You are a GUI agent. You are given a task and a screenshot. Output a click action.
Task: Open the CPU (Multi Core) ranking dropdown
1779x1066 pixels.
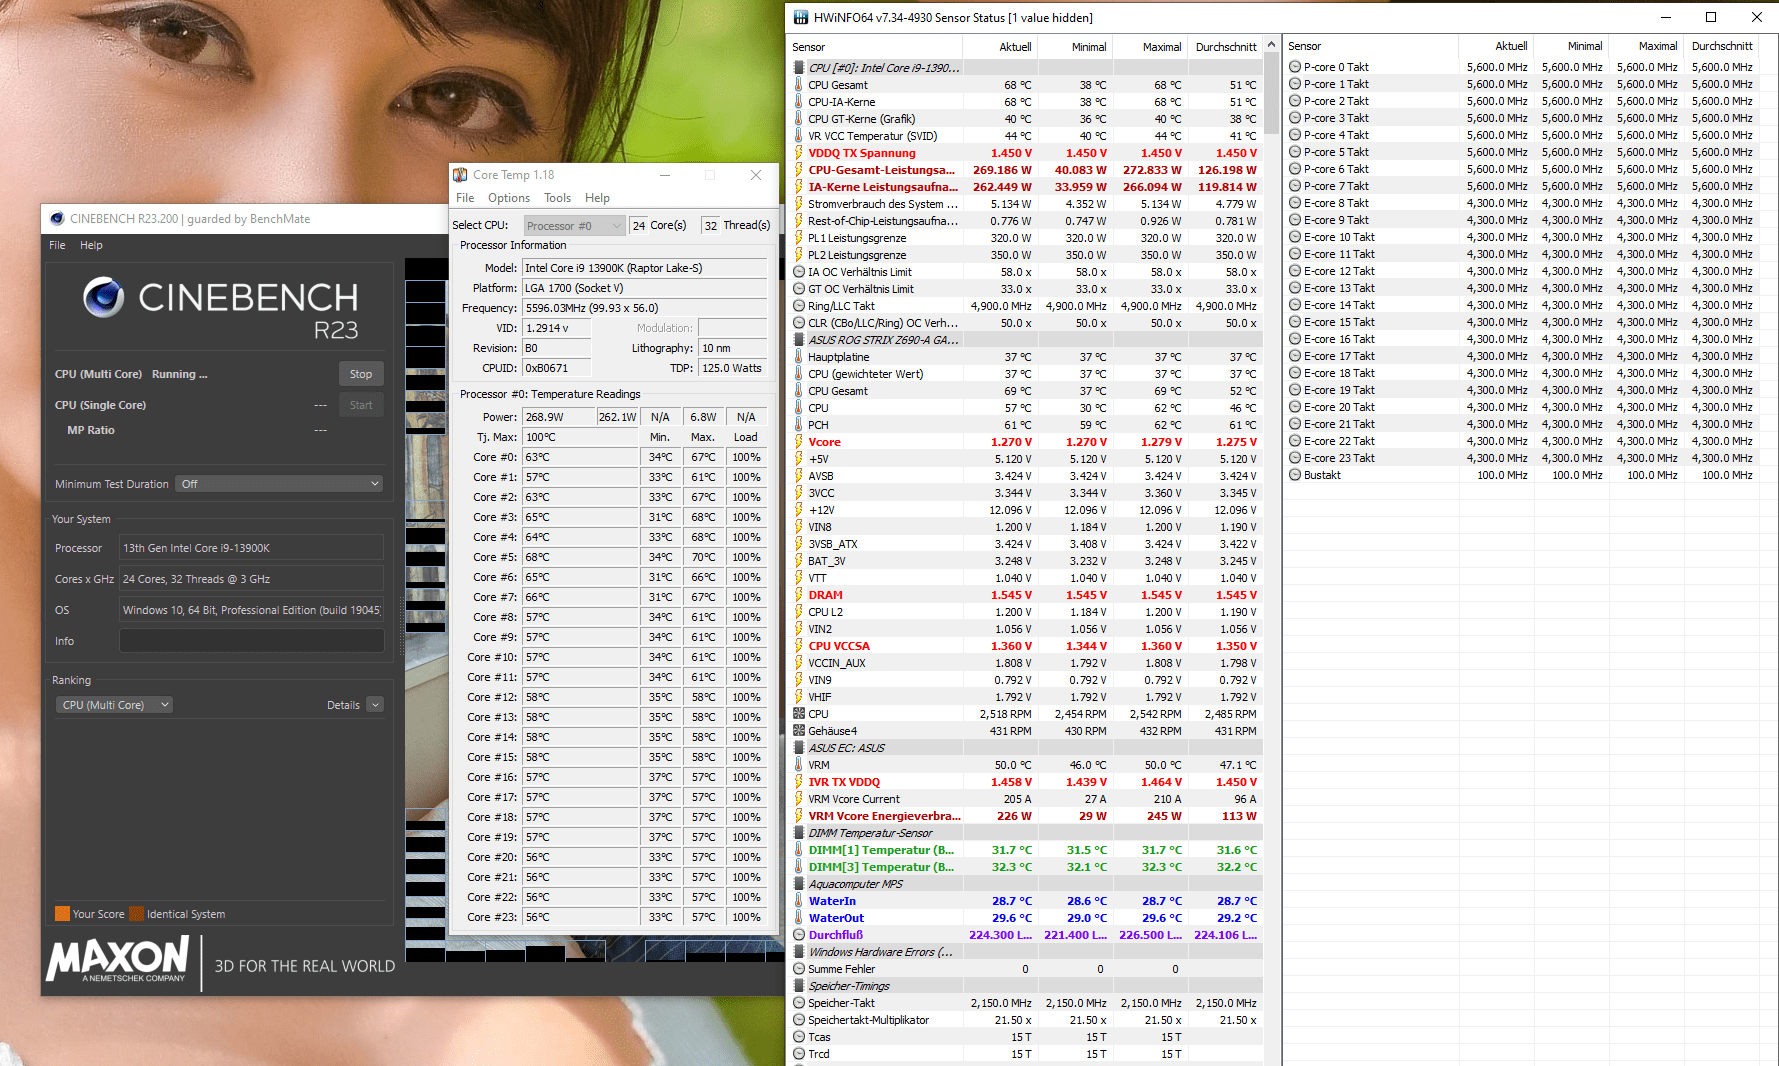114,705
